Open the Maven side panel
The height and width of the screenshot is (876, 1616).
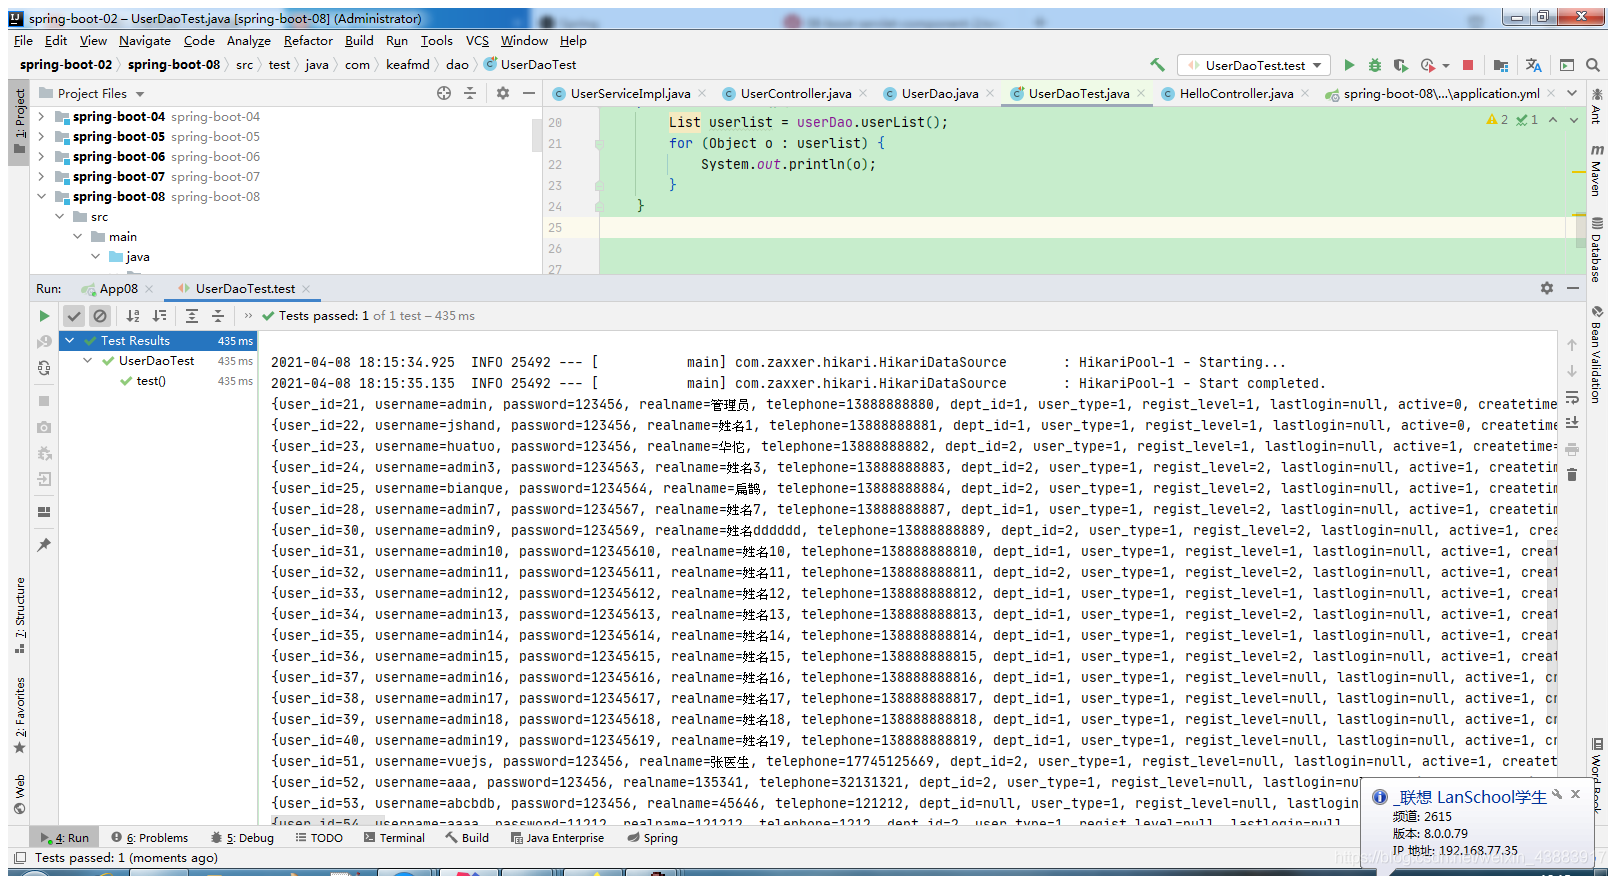[x=1596, y=172]
